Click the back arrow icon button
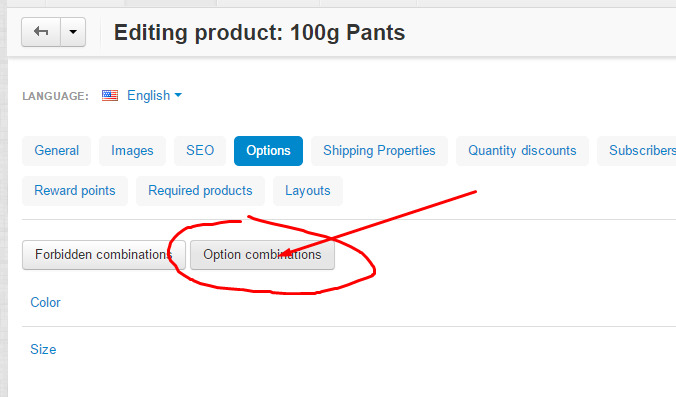The image size is (676, 397). click(x=41, y=32)
